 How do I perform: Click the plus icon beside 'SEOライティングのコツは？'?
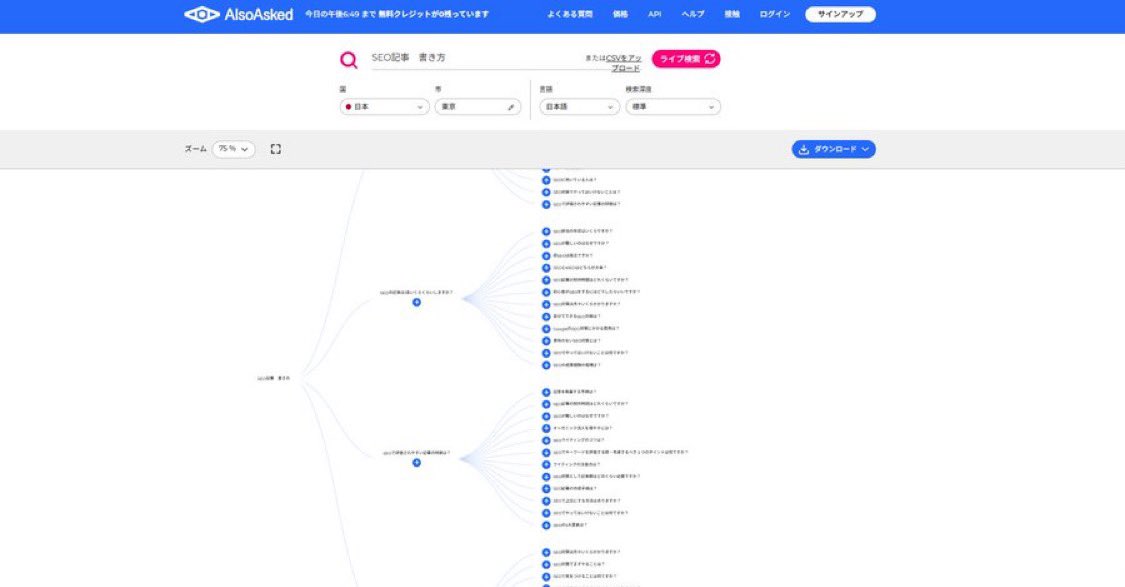coord(546,441)
